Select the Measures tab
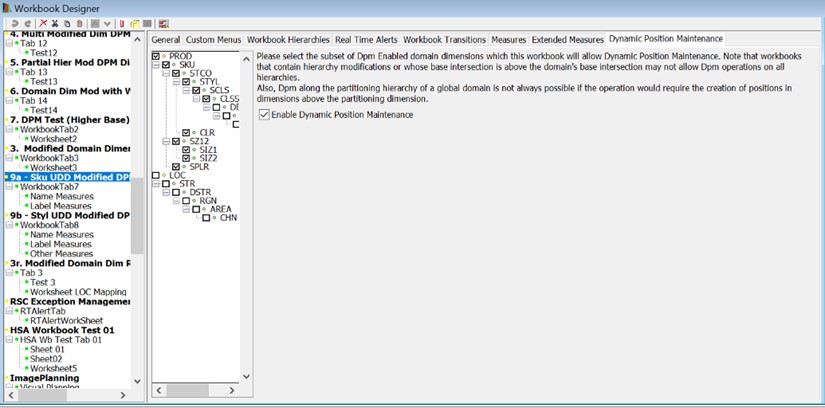825x408 pixels. click(x=509, y=39)
